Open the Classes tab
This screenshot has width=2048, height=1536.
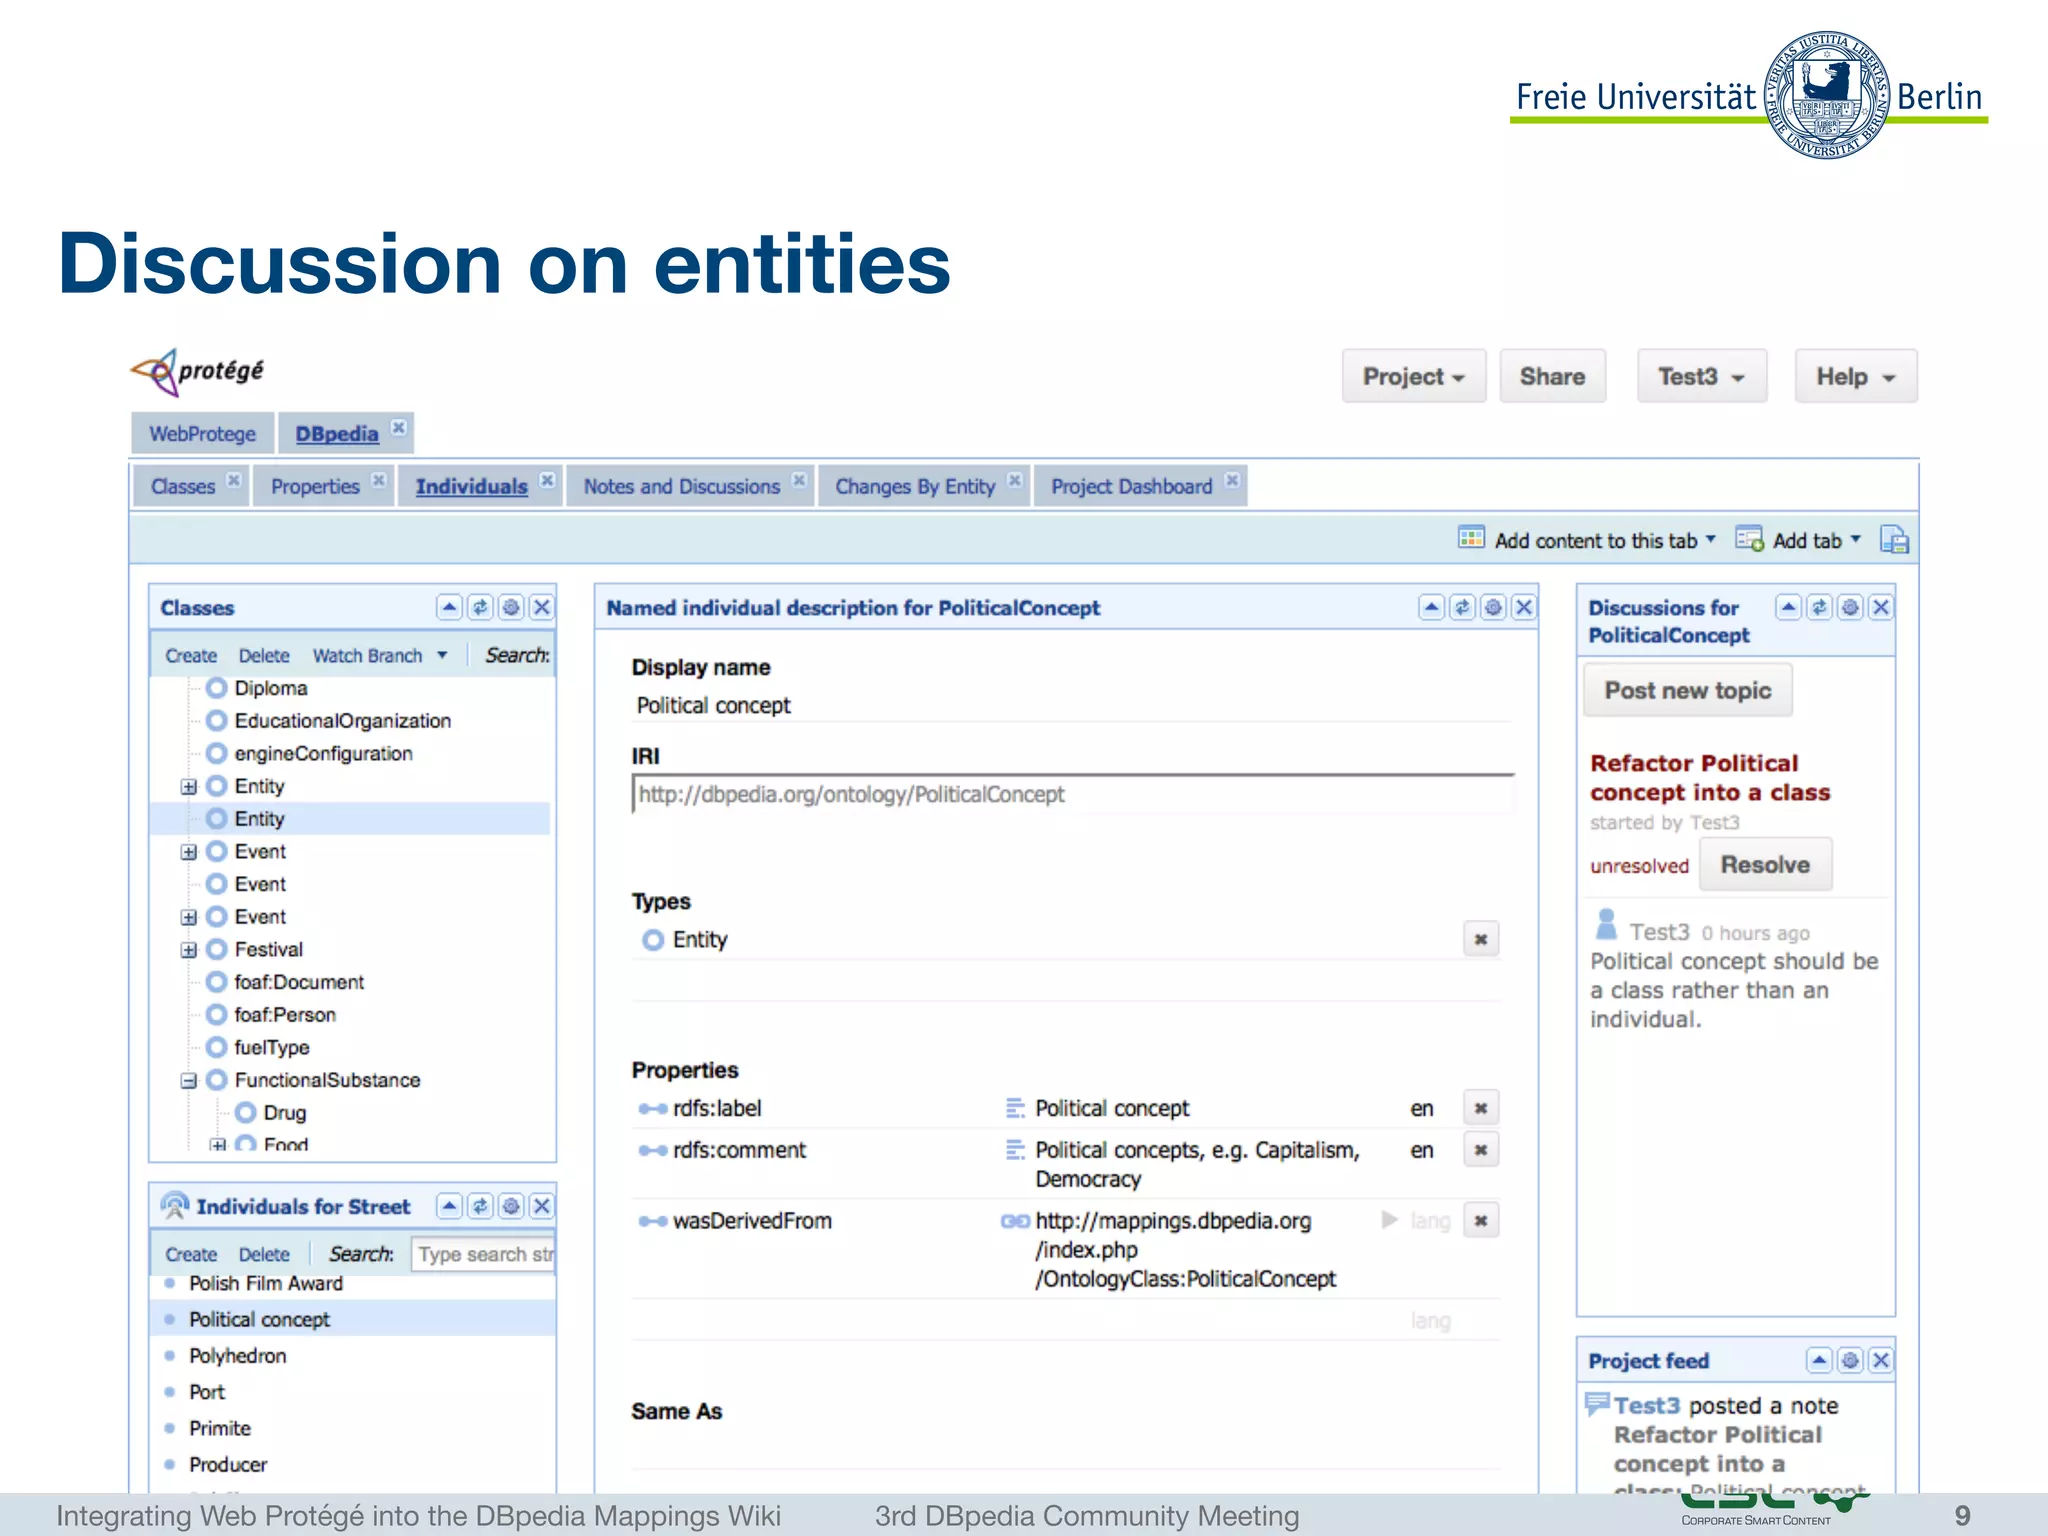[183, 487]
